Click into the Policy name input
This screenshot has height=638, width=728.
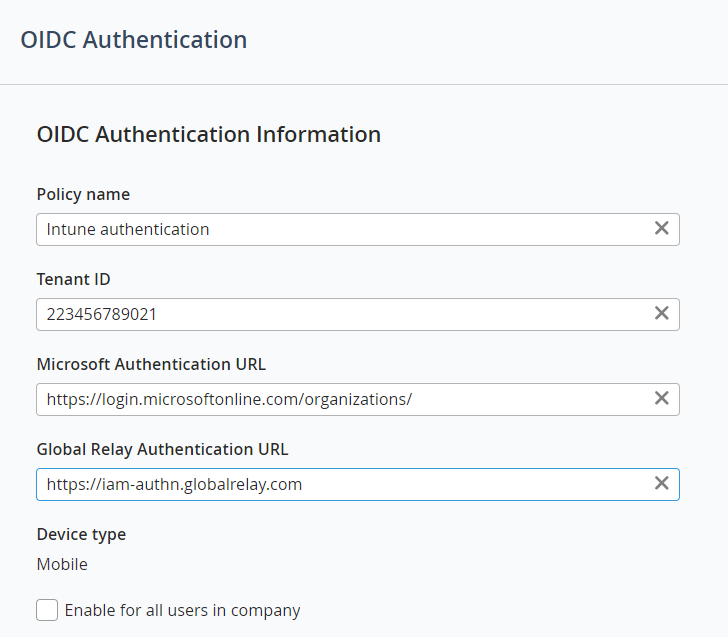[358, 229]
